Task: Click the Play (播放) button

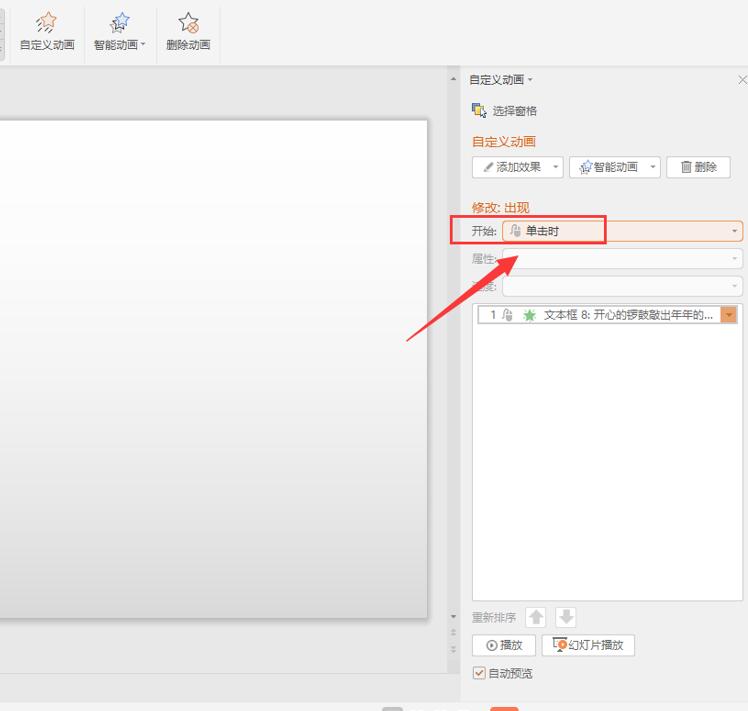Action: (504, 645)
